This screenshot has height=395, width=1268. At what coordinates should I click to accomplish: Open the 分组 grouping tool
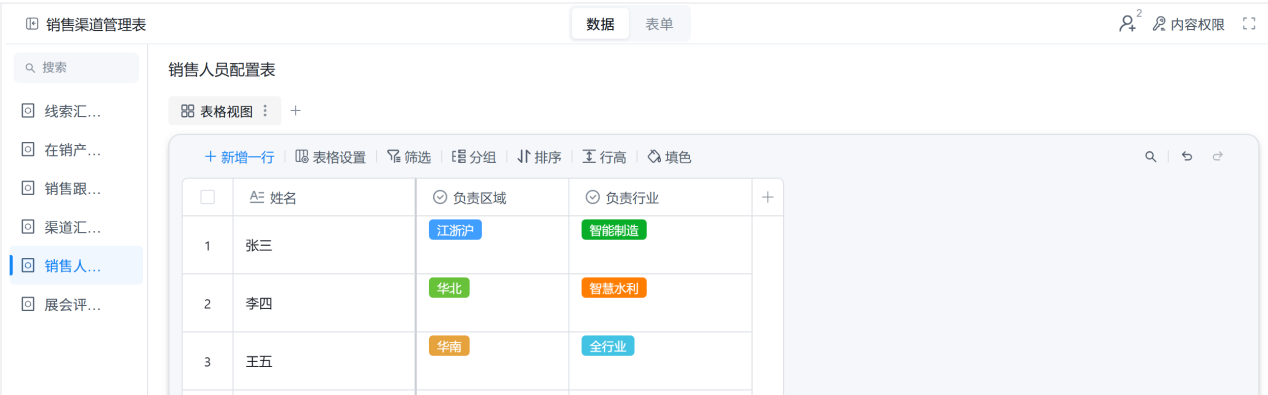tap(474, 157)
